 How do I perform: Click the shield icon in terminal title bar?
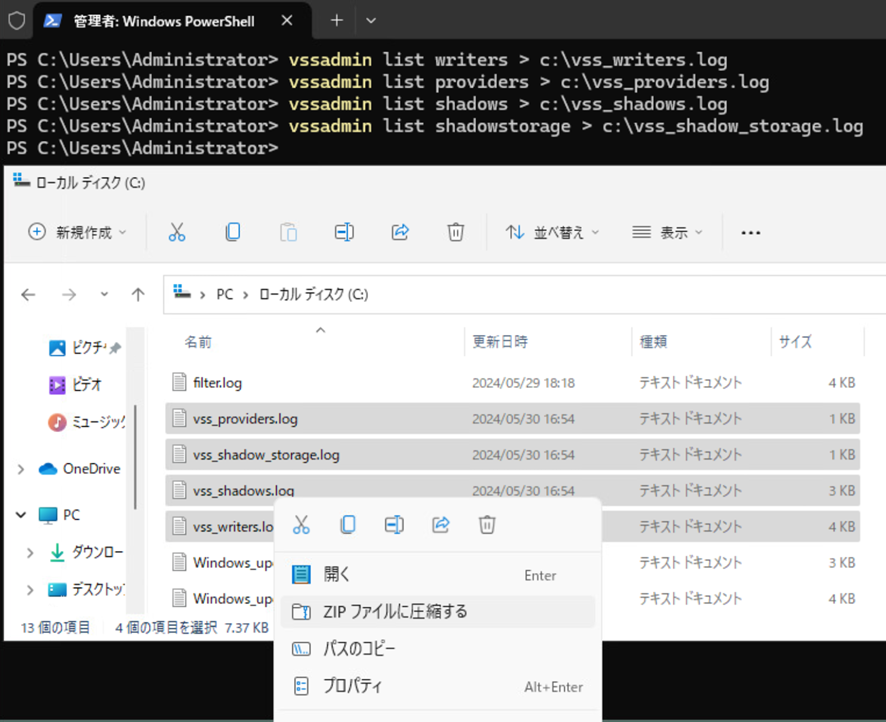(16, 21)
